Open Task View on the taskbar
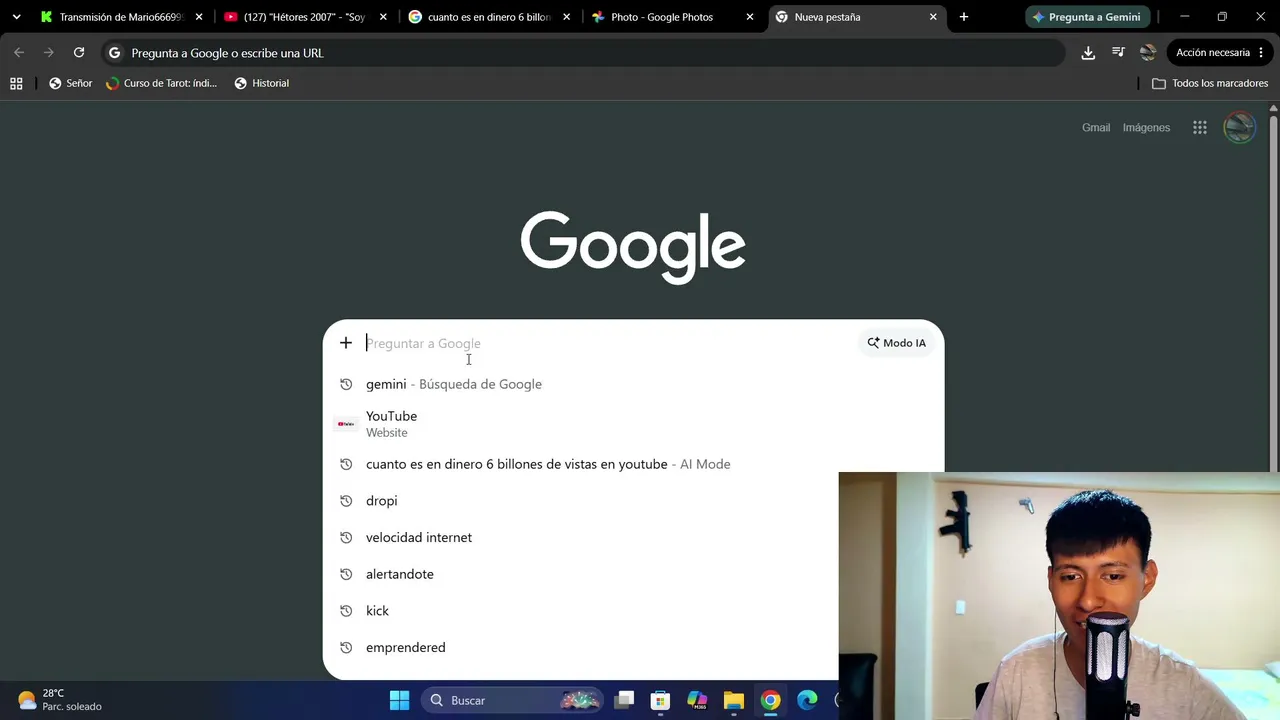 624,700
